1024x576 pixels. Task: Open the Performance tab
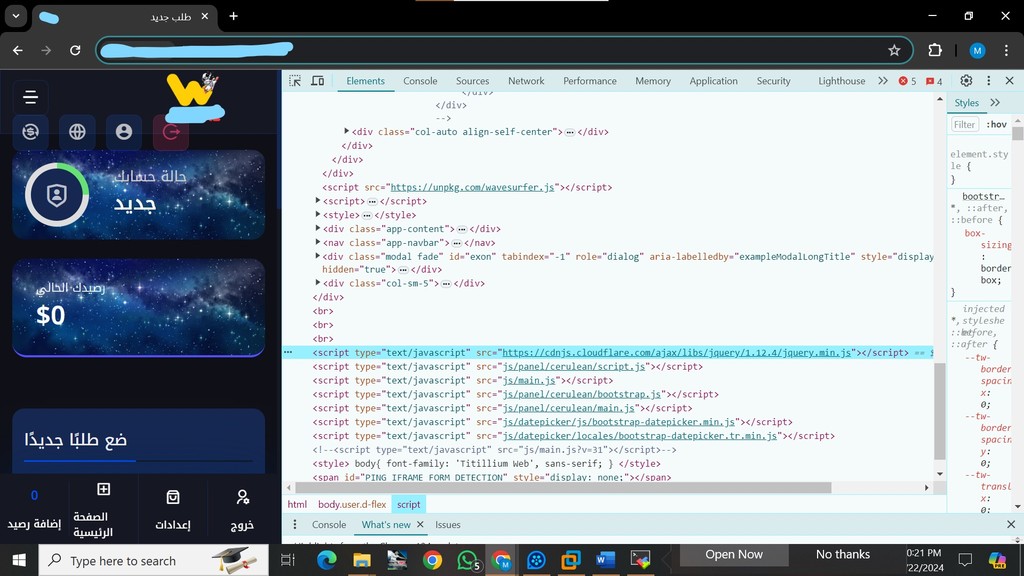pos(590,81)
